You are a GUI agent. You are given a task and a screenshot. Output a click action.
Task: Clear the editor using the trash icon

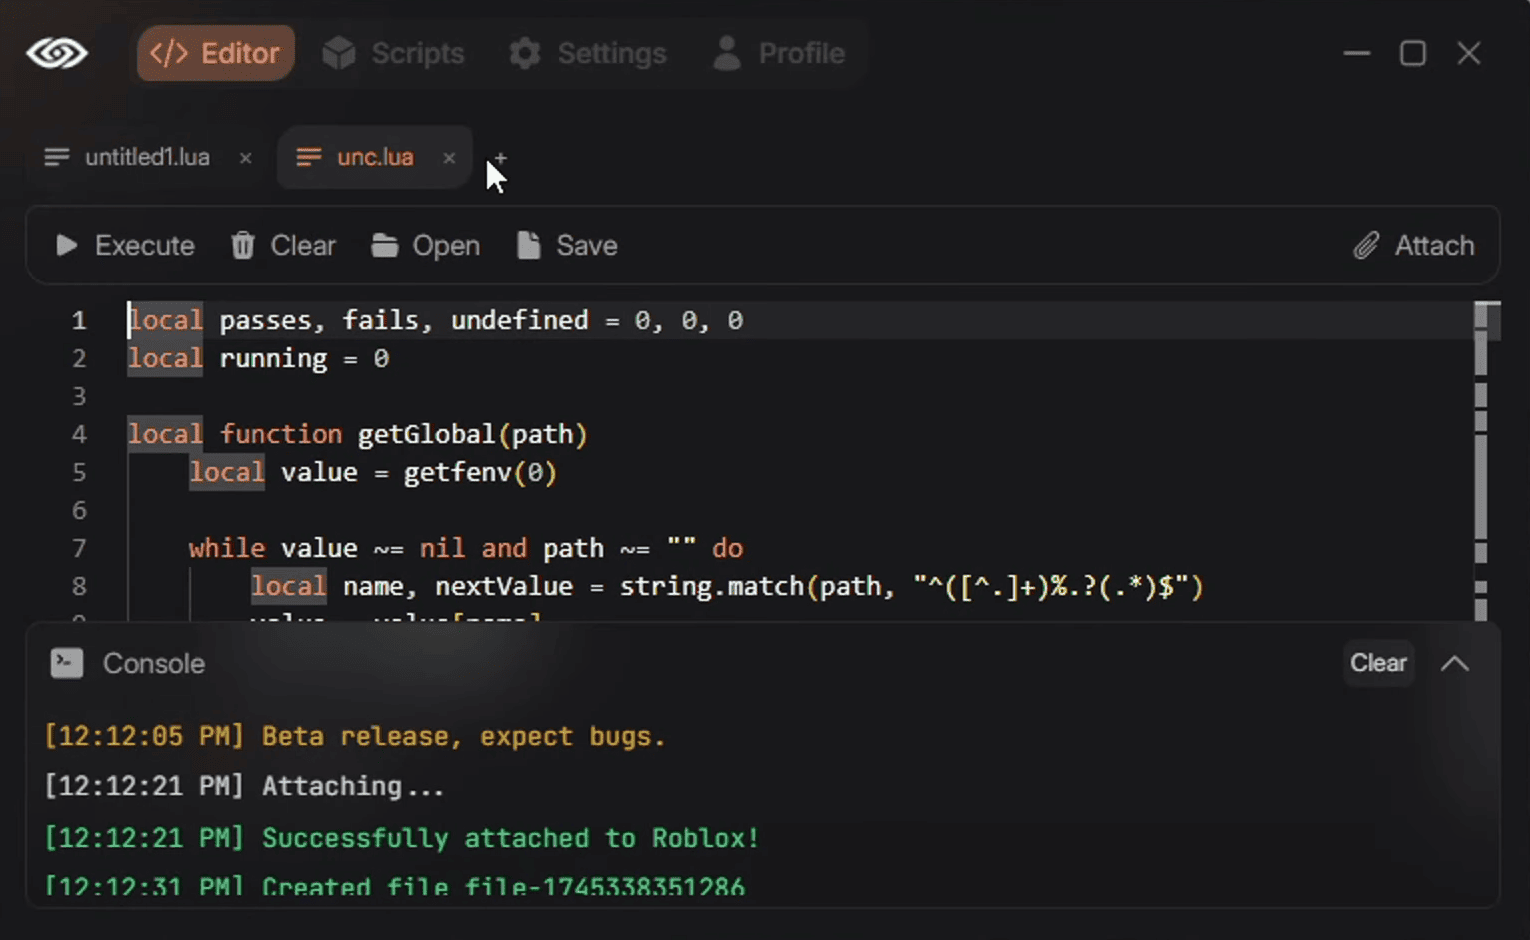point(242,245)
